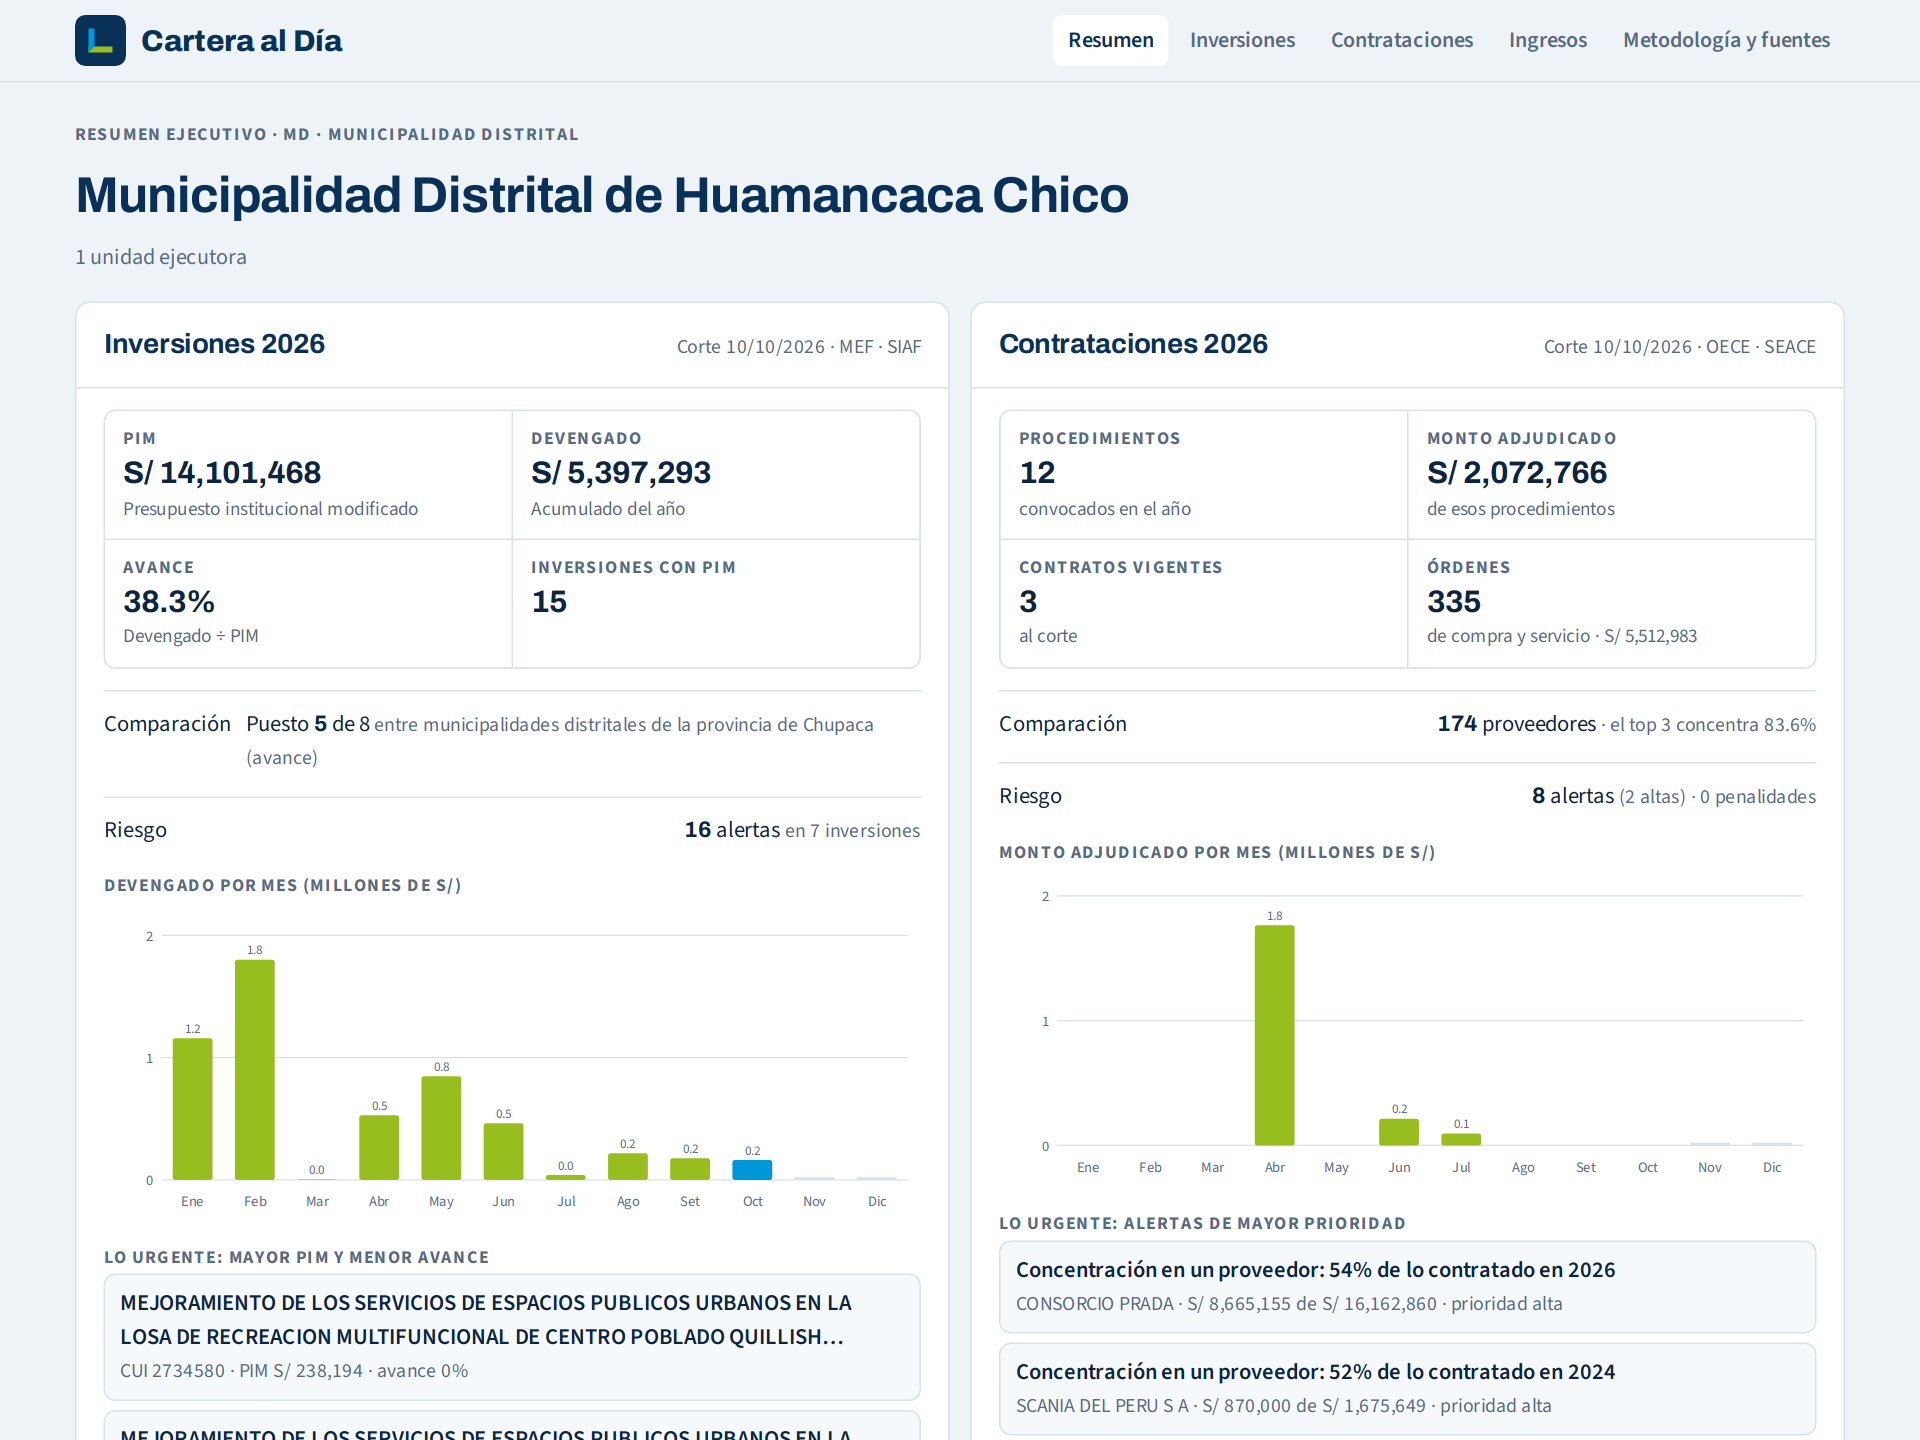The image size is (1920, 1440).
Task: Open Metodología y fuentes page
Action: point(1726,40)
